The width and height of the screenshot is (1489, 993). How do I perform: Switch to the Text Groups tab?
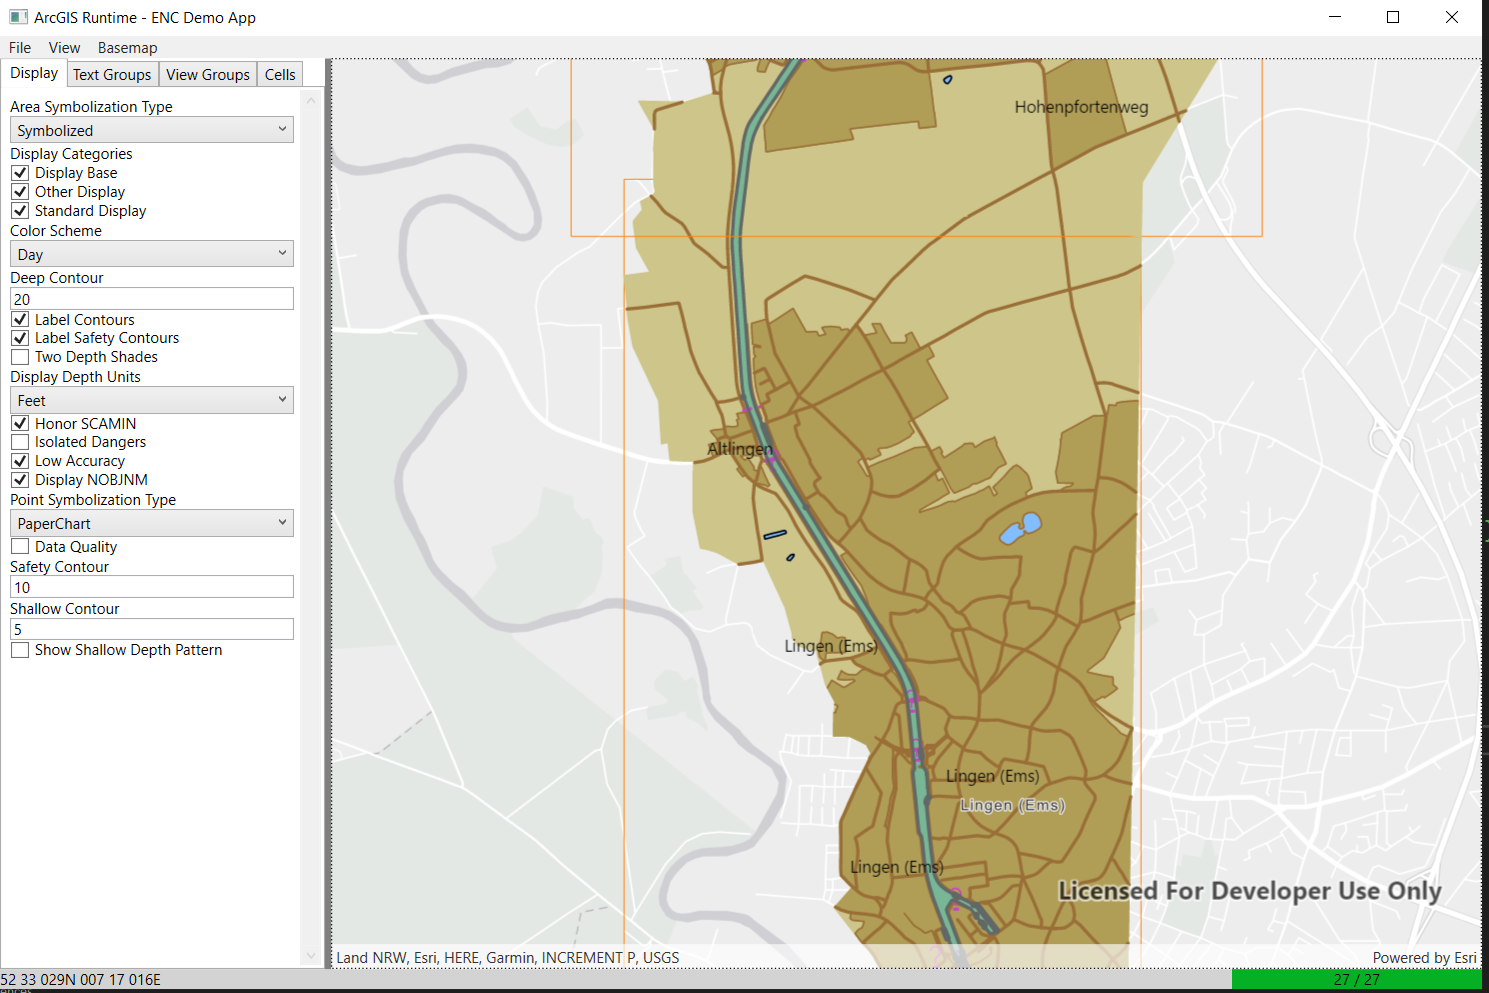[x=112, y=75]
